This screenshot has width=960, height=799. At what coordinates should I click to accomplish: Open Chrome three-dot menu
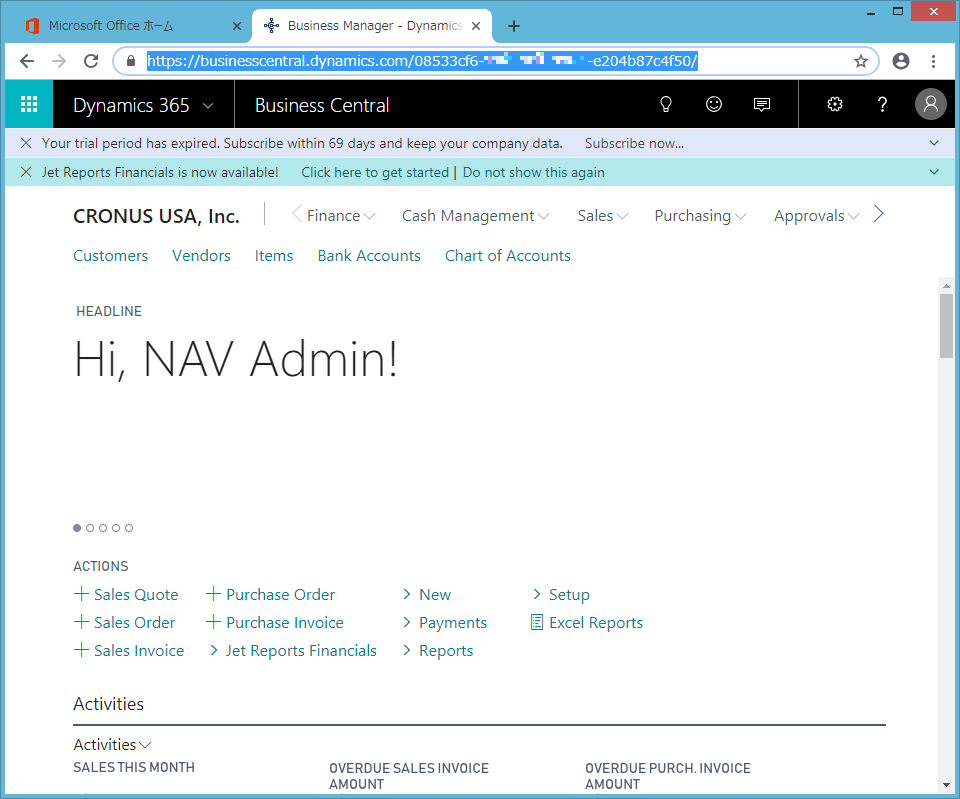click(x=933, y=61)
